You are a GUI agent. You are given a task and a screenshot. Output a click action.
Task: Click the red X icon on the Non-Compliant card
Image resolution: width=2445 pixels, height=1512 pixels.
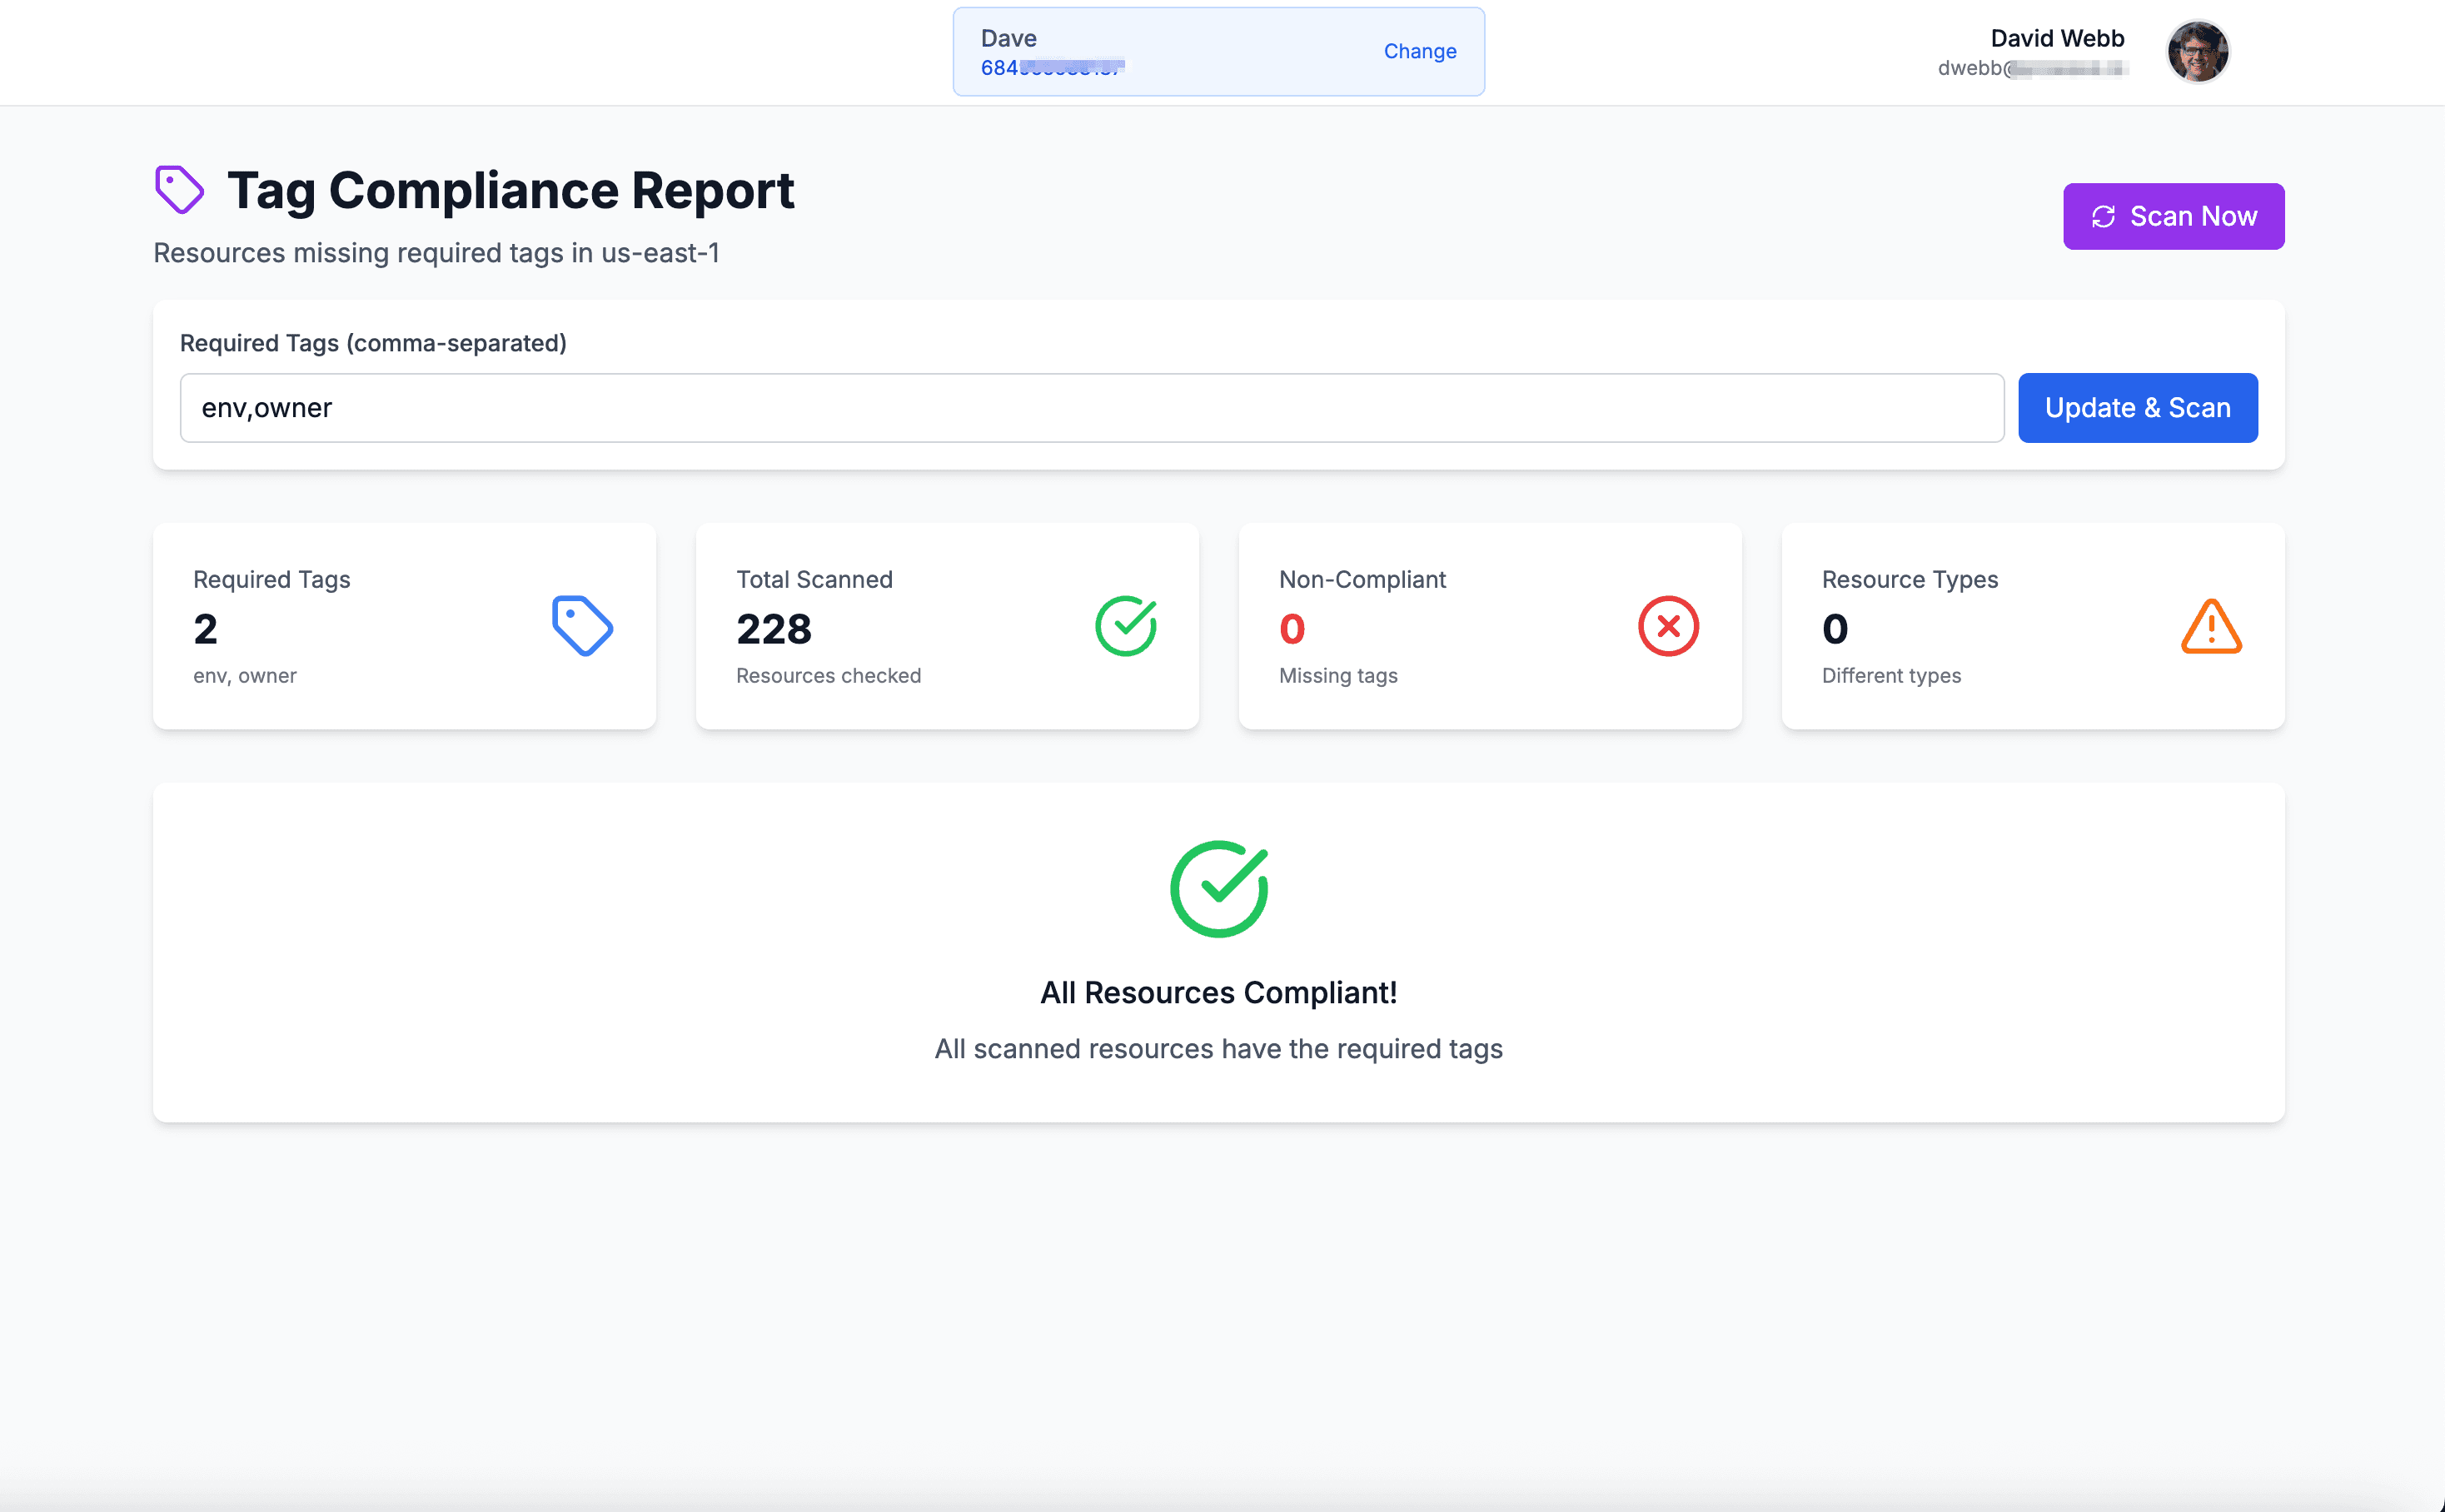(x=1667, y=626)
